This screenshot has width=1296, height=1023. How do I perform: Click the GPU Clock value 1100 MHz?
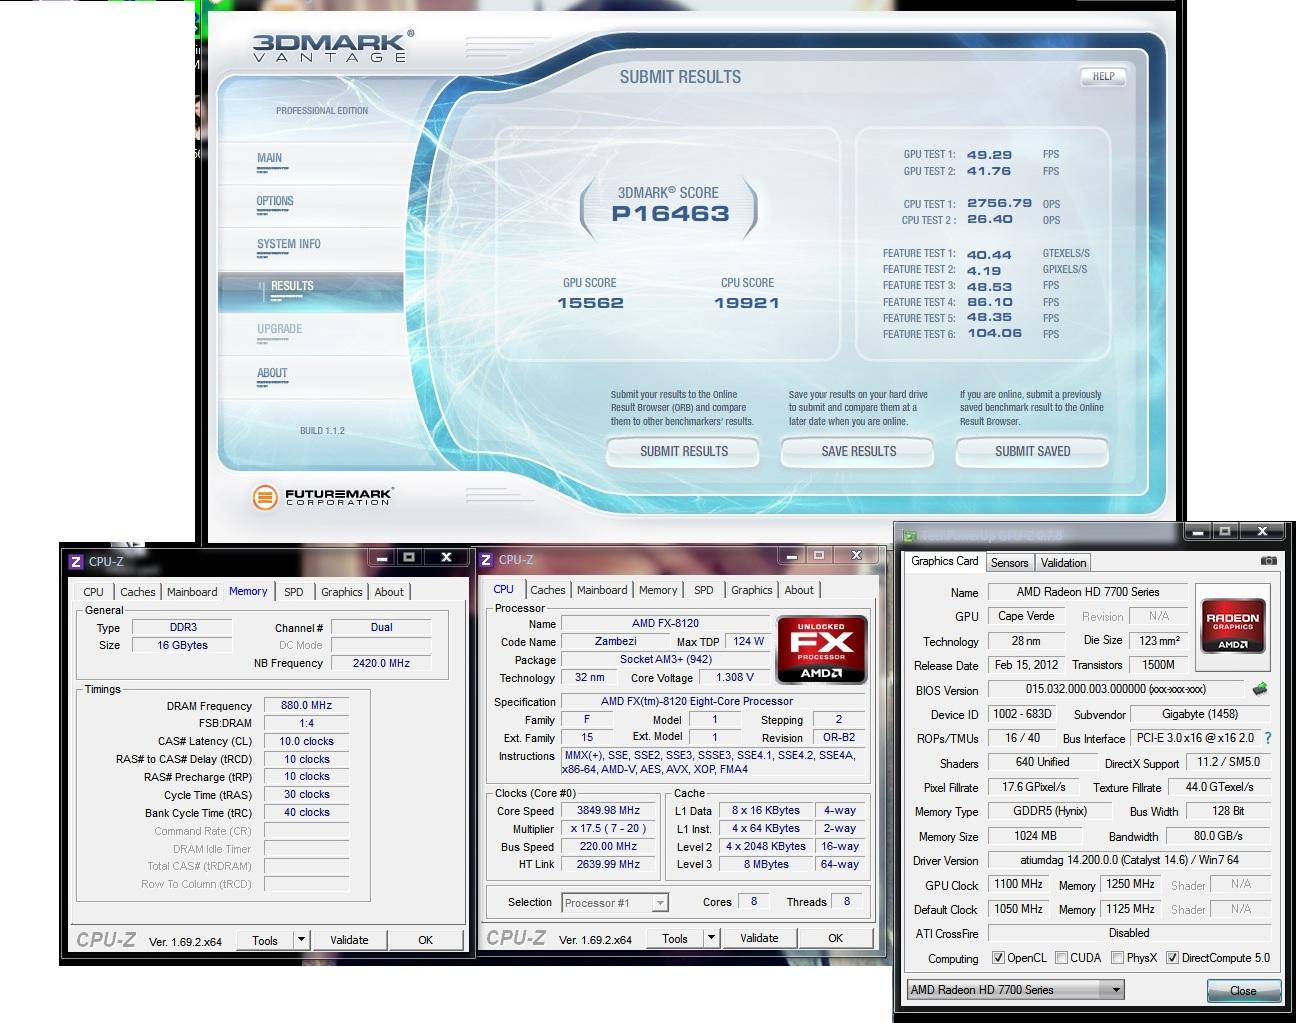tap(1018, 884)
